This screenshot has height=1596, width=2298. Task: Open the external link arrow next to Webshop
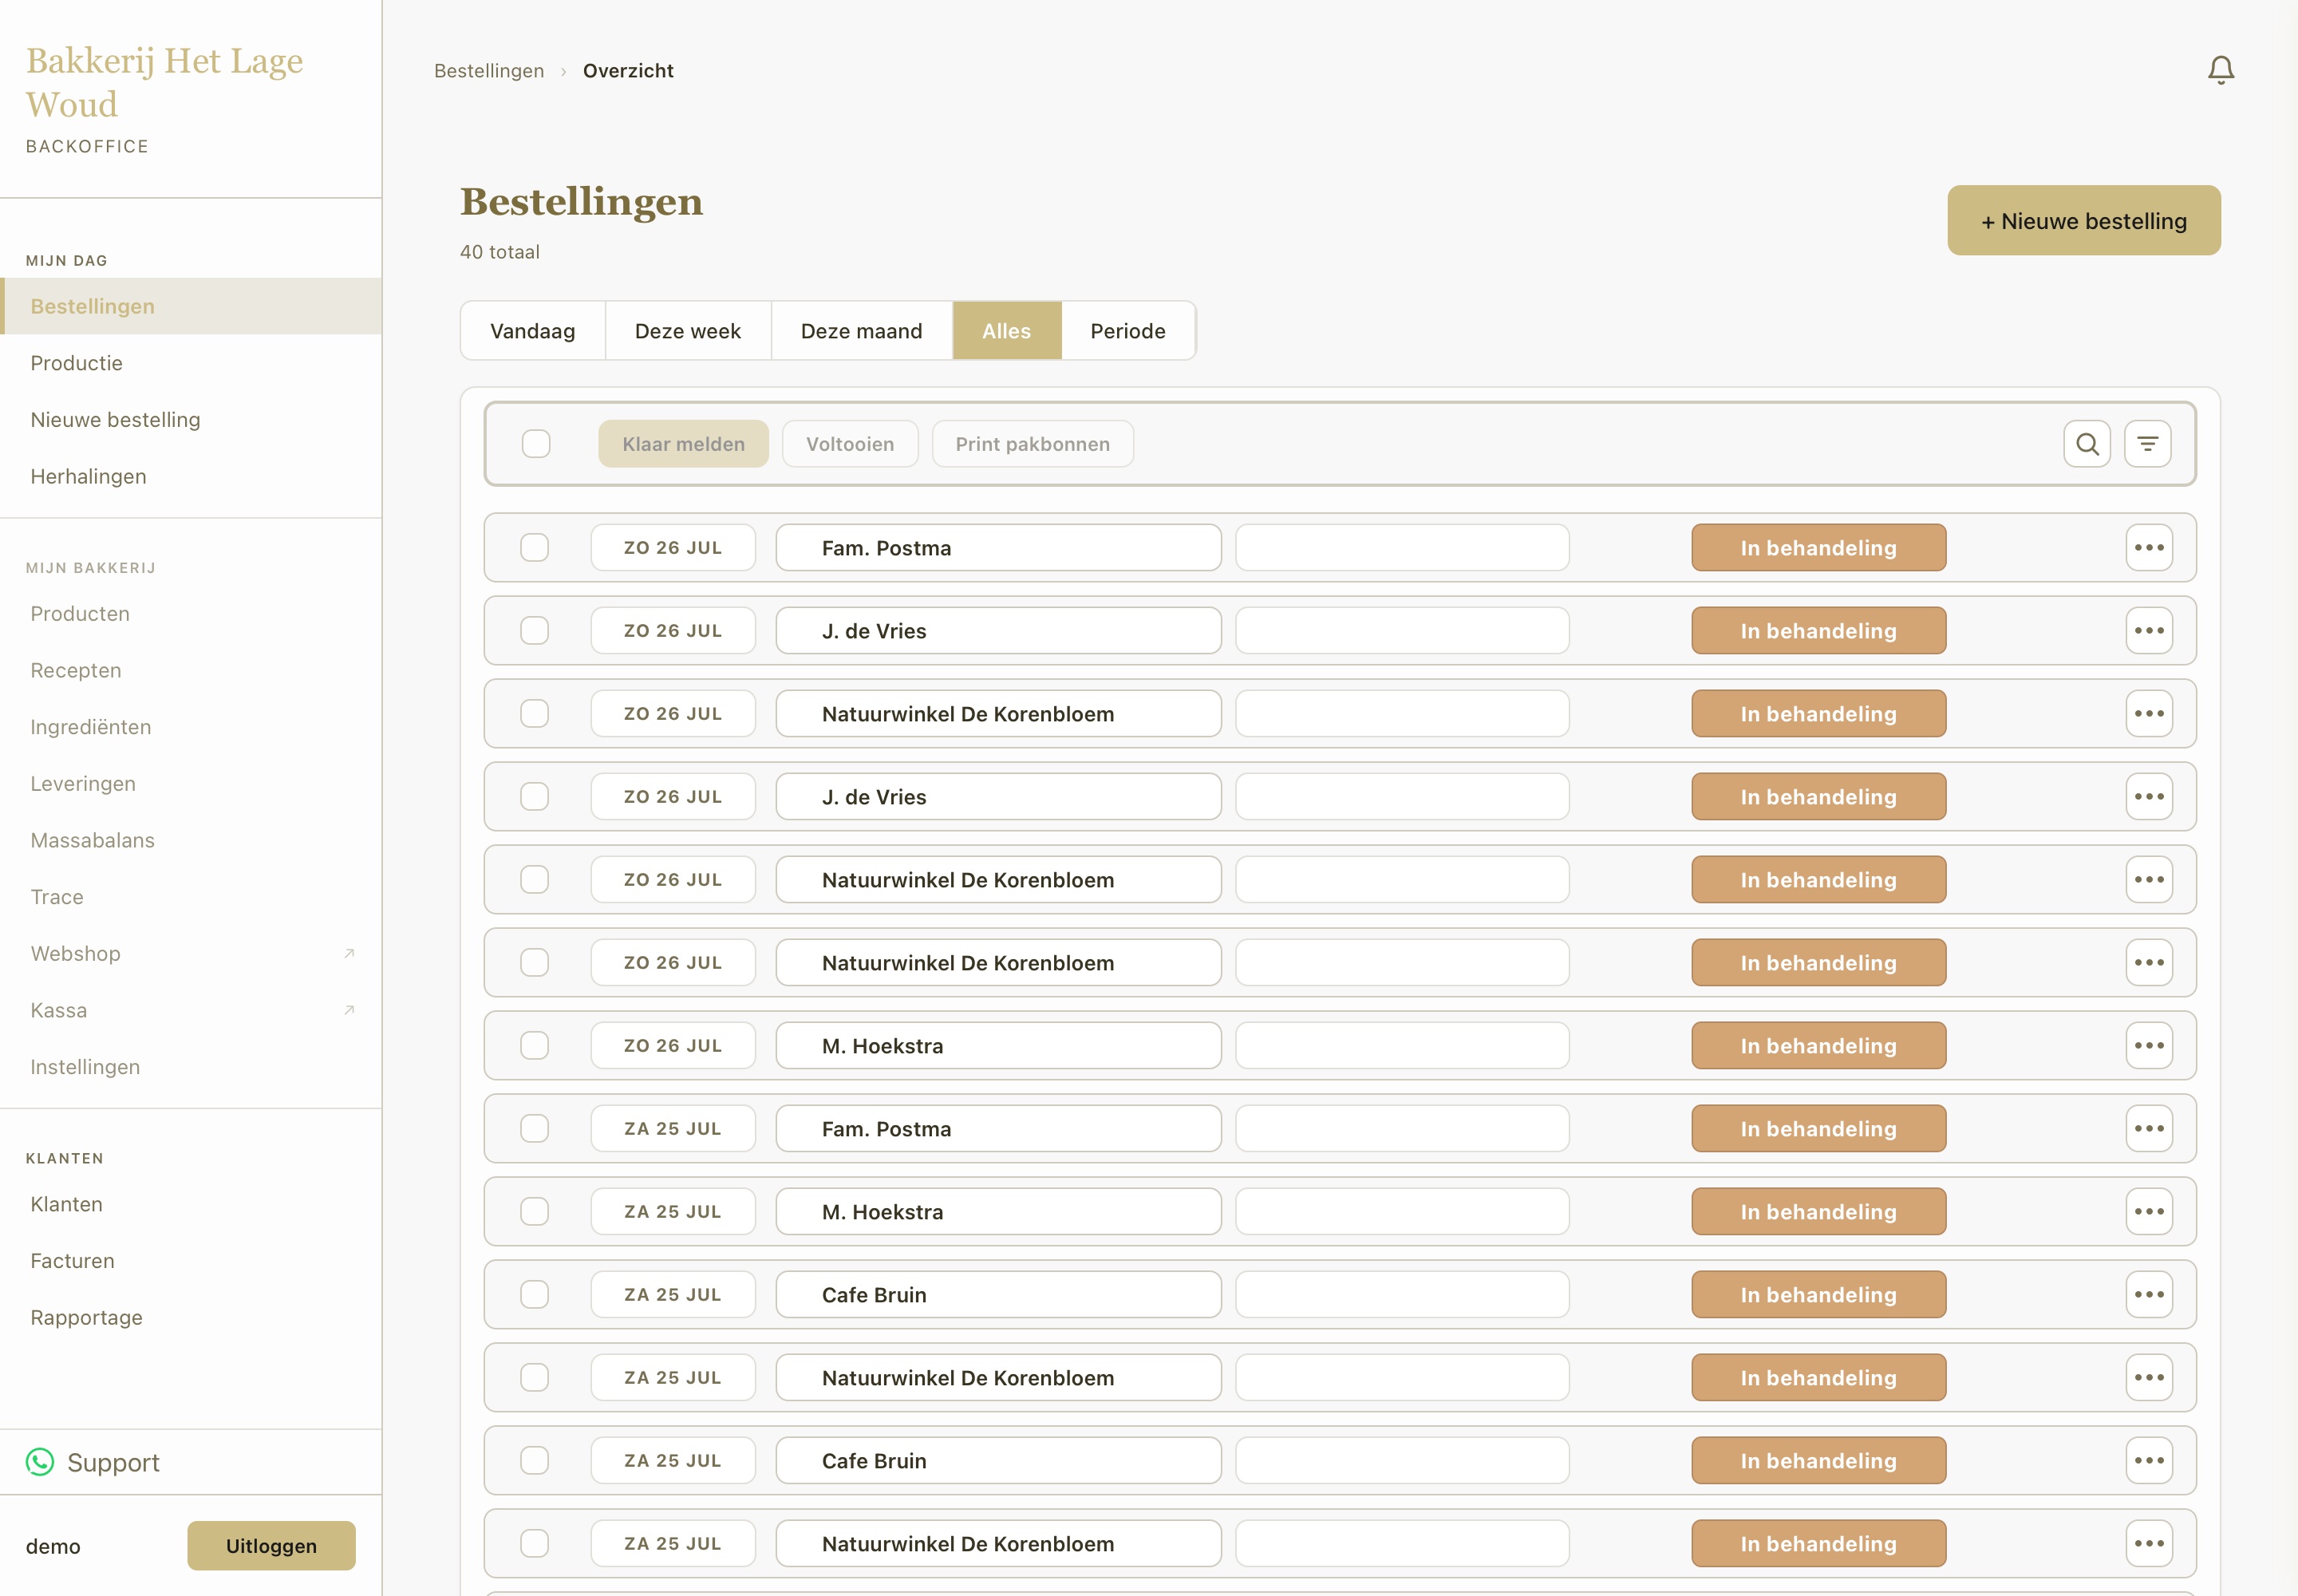[349, 954]
